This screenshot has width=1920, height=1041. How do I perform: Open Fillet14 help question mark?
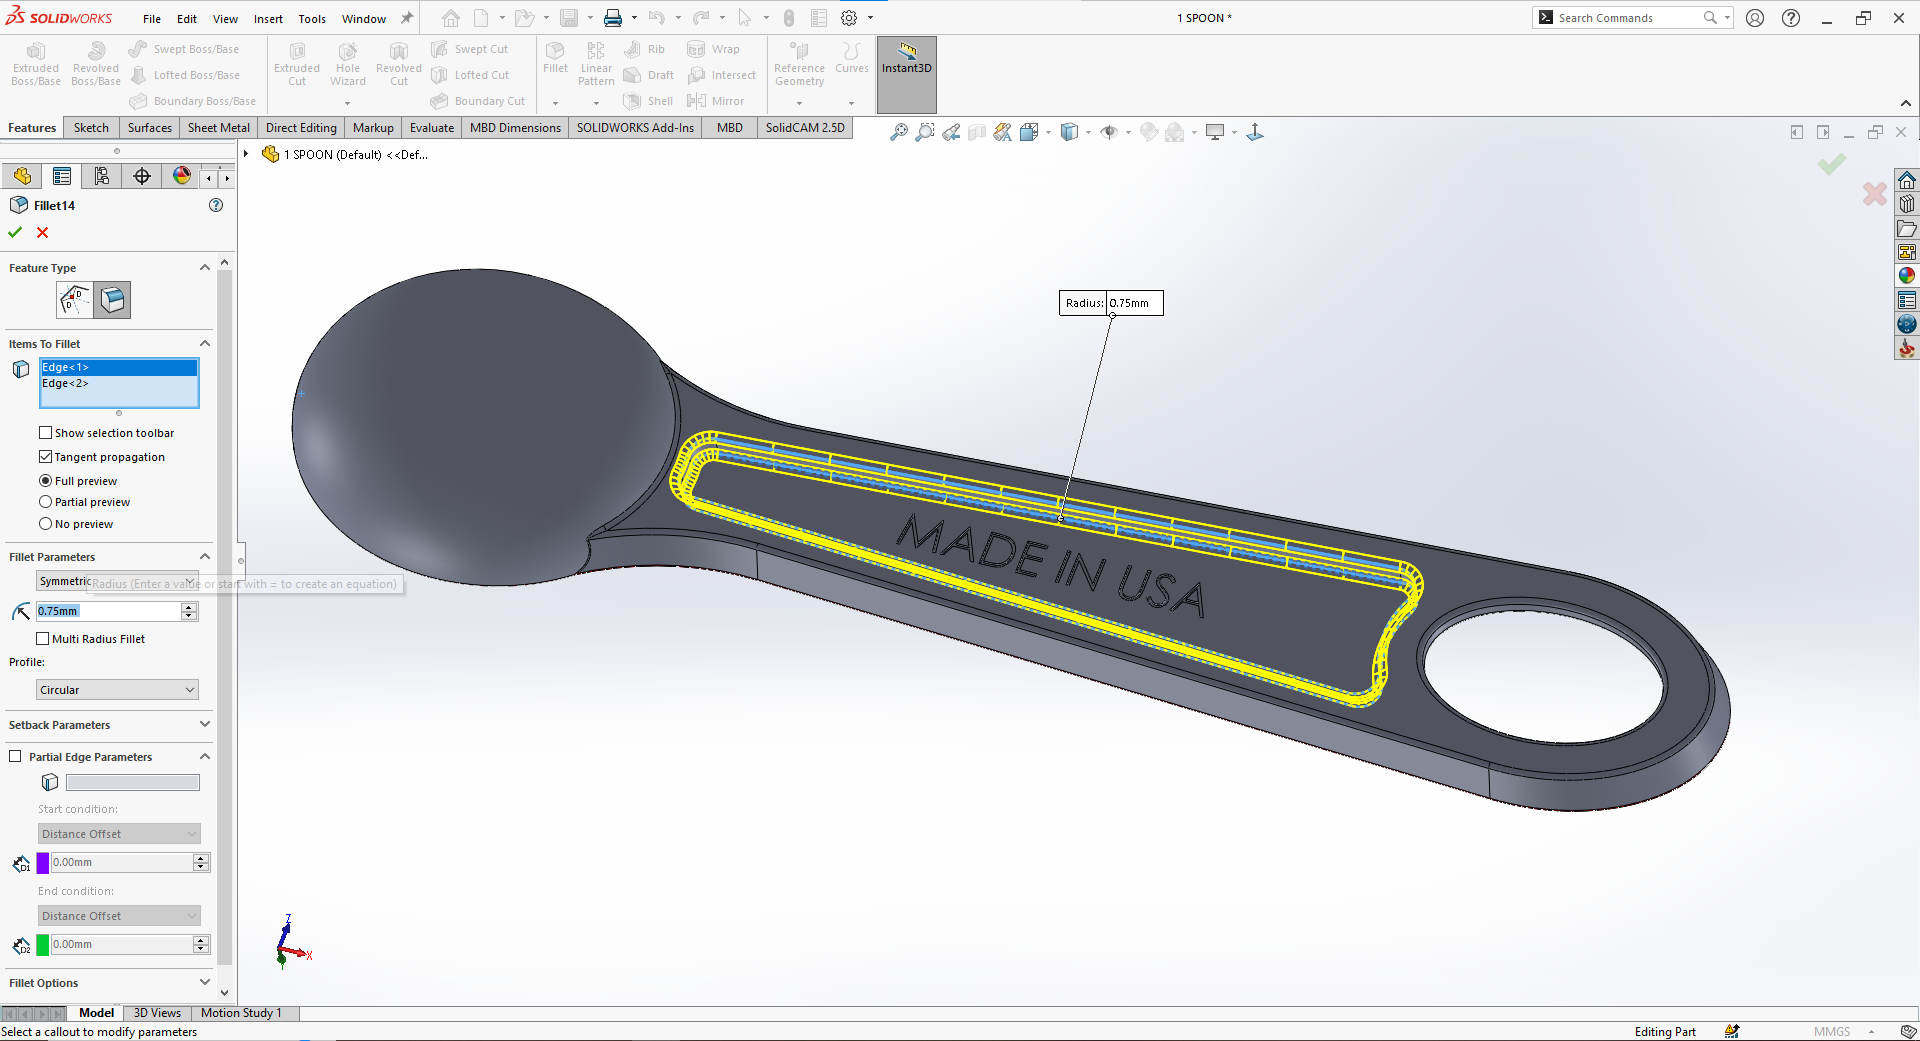(x=216, y=205)
